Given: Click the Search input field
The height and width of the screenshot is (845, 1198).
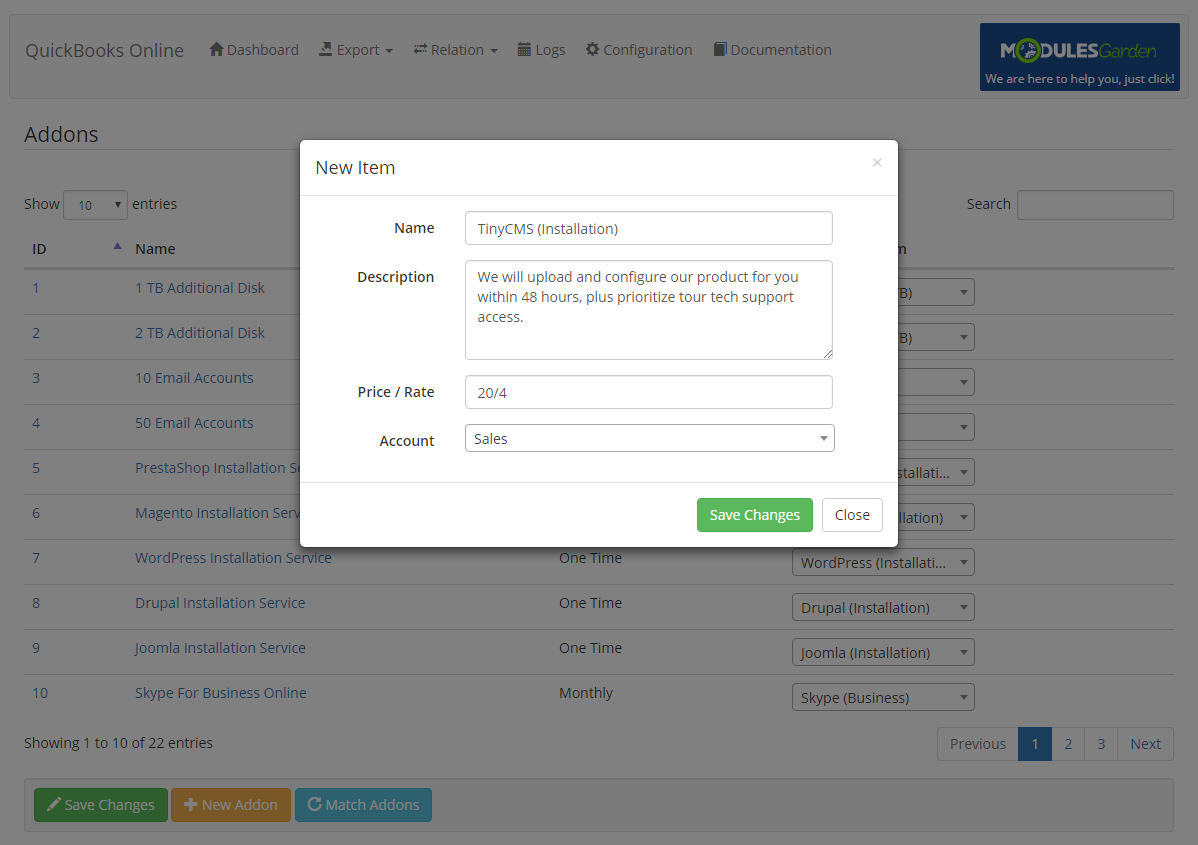Looking at the screenshot, I should click(x=1095, y=204).
